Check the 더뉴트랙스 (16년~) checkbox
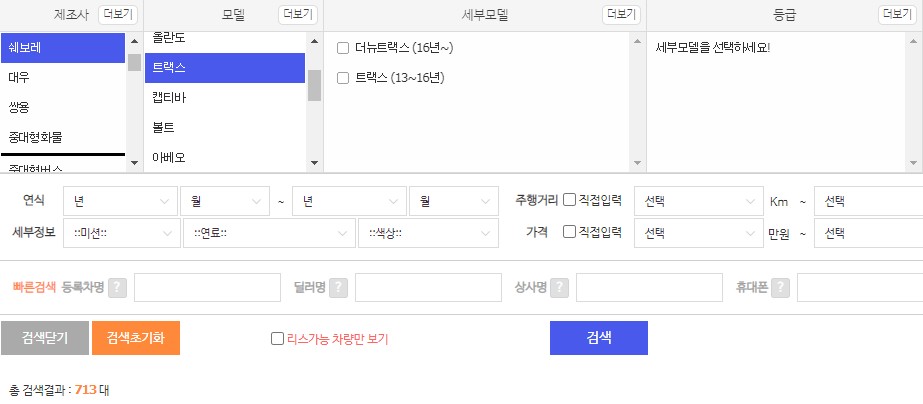 343,48
